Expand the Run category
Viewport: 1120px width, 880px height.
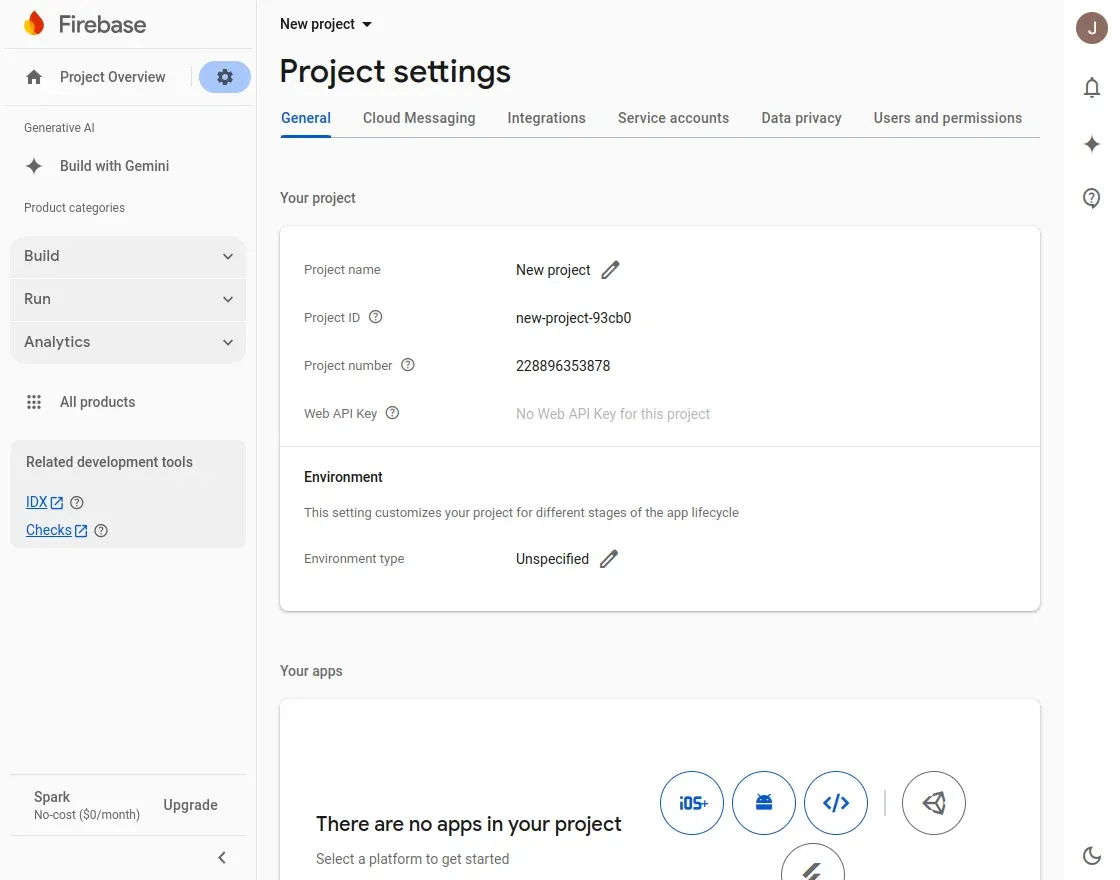pos(128,299)
